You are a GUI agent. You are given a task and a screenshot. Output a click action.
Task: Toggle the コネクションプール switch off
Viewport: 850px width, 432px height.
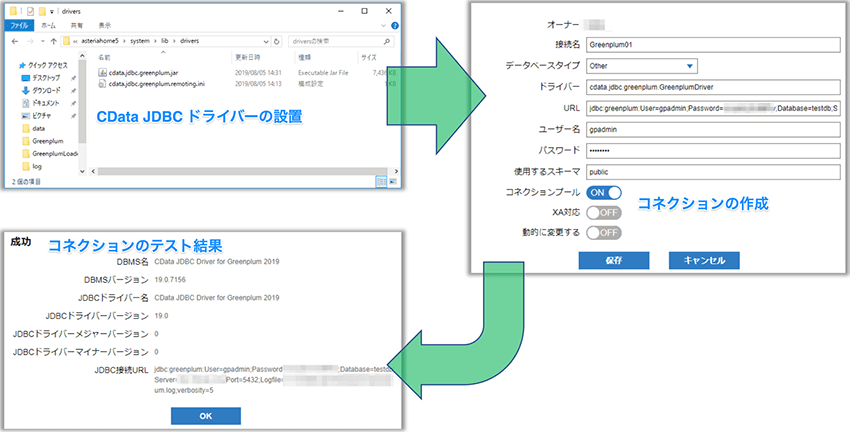tap(603, 192)
